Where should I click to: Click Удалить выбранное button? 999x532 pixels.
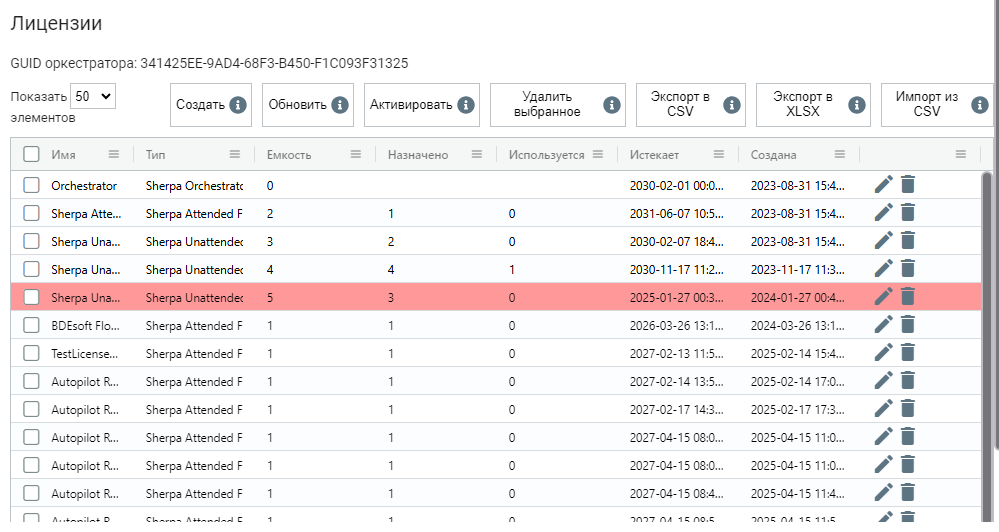pos(557,104)
